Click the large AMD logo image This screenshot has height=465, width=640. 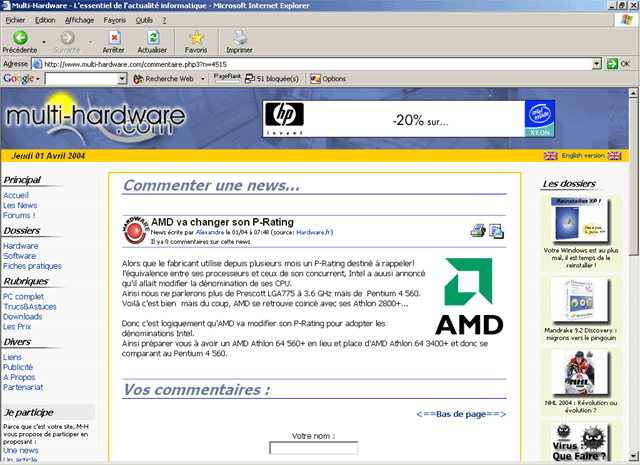(x=469, y=296)
